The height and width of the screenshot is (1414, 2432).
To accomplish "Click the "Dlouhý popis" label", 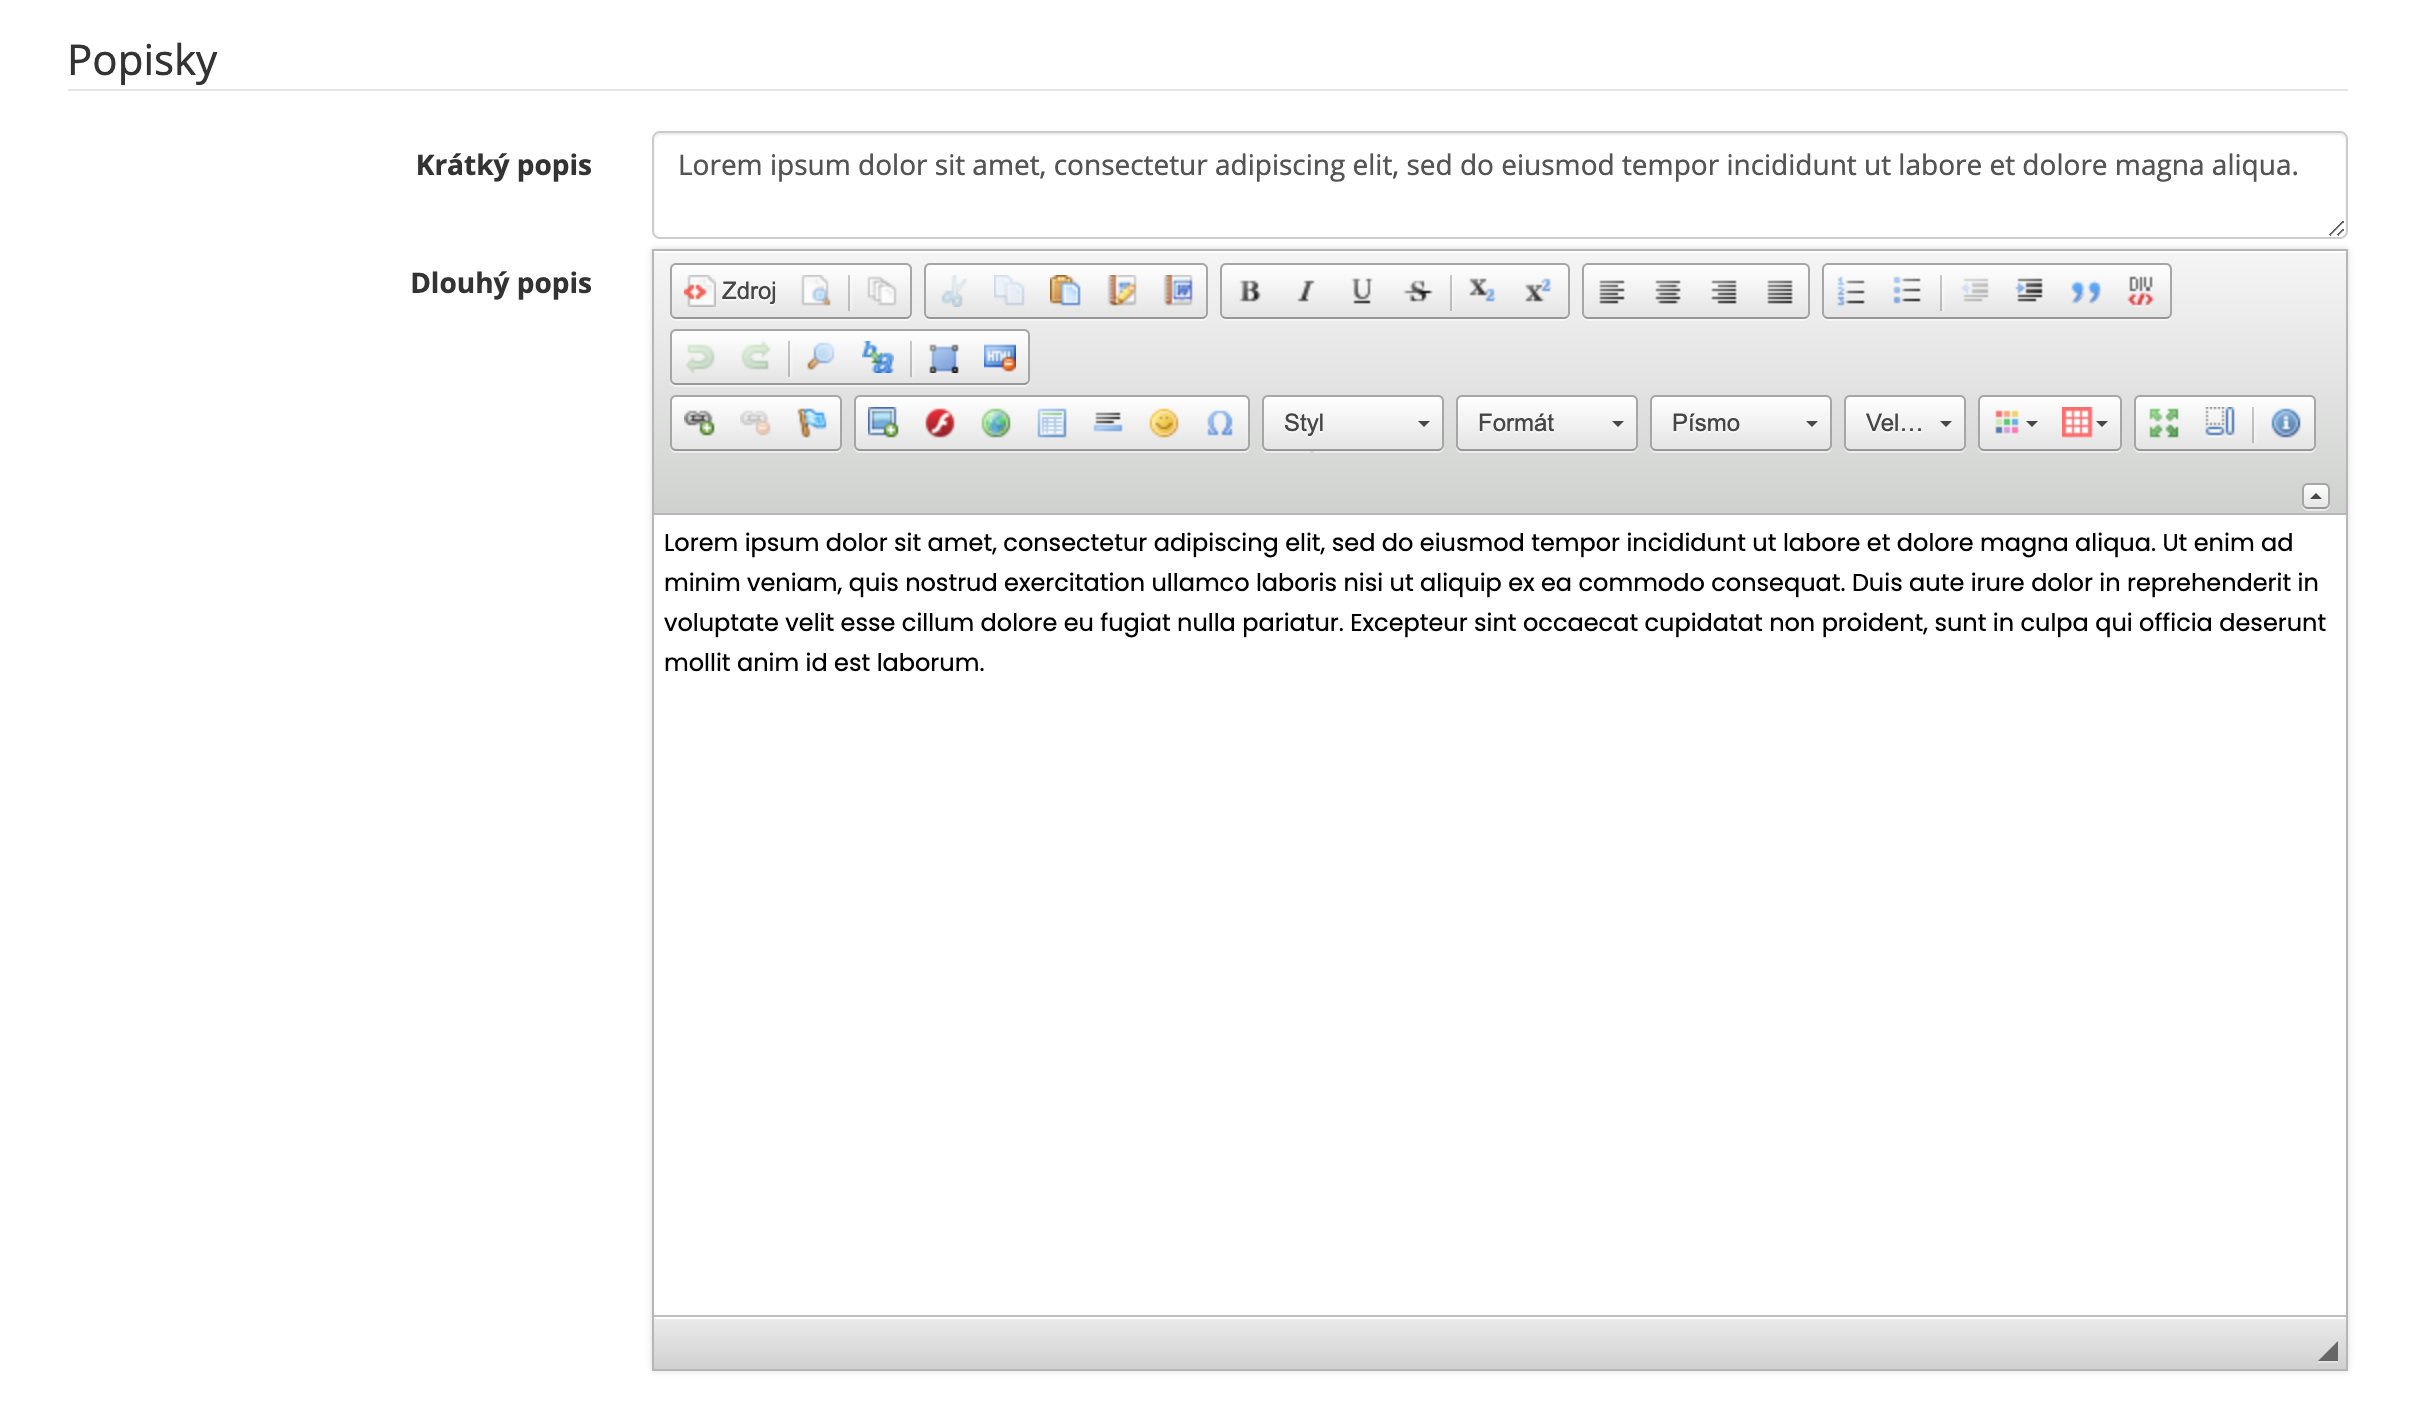I will [501, 284].
